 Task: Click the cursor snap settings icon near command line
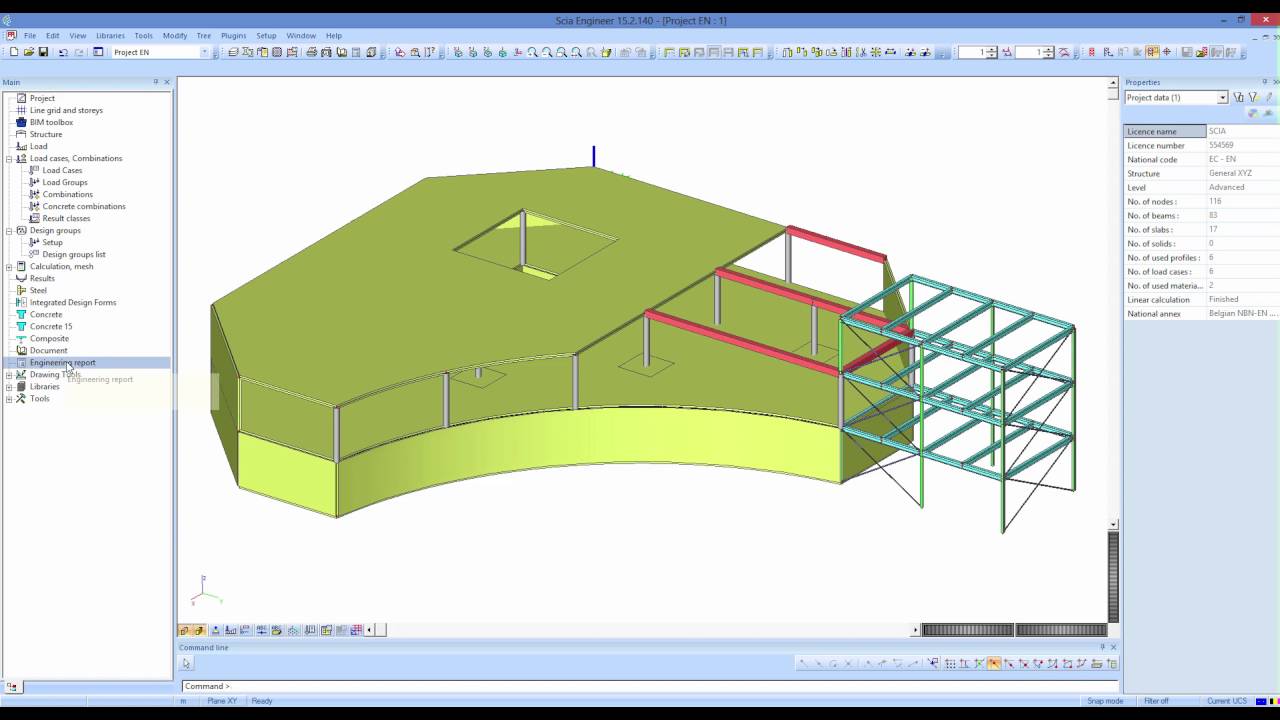934,663
